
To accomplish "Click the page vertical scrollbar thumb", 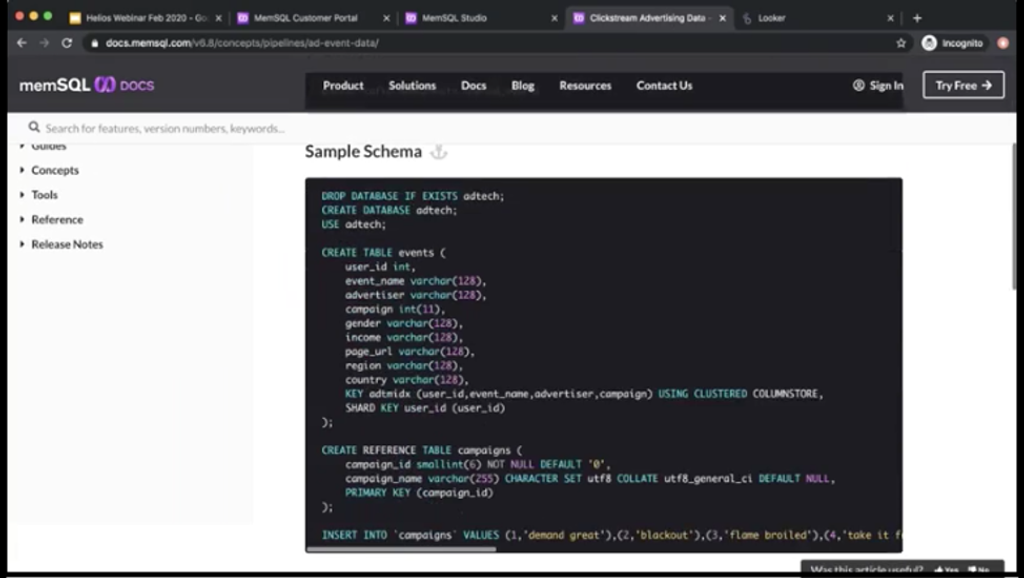I will [x=1013, y=216].
